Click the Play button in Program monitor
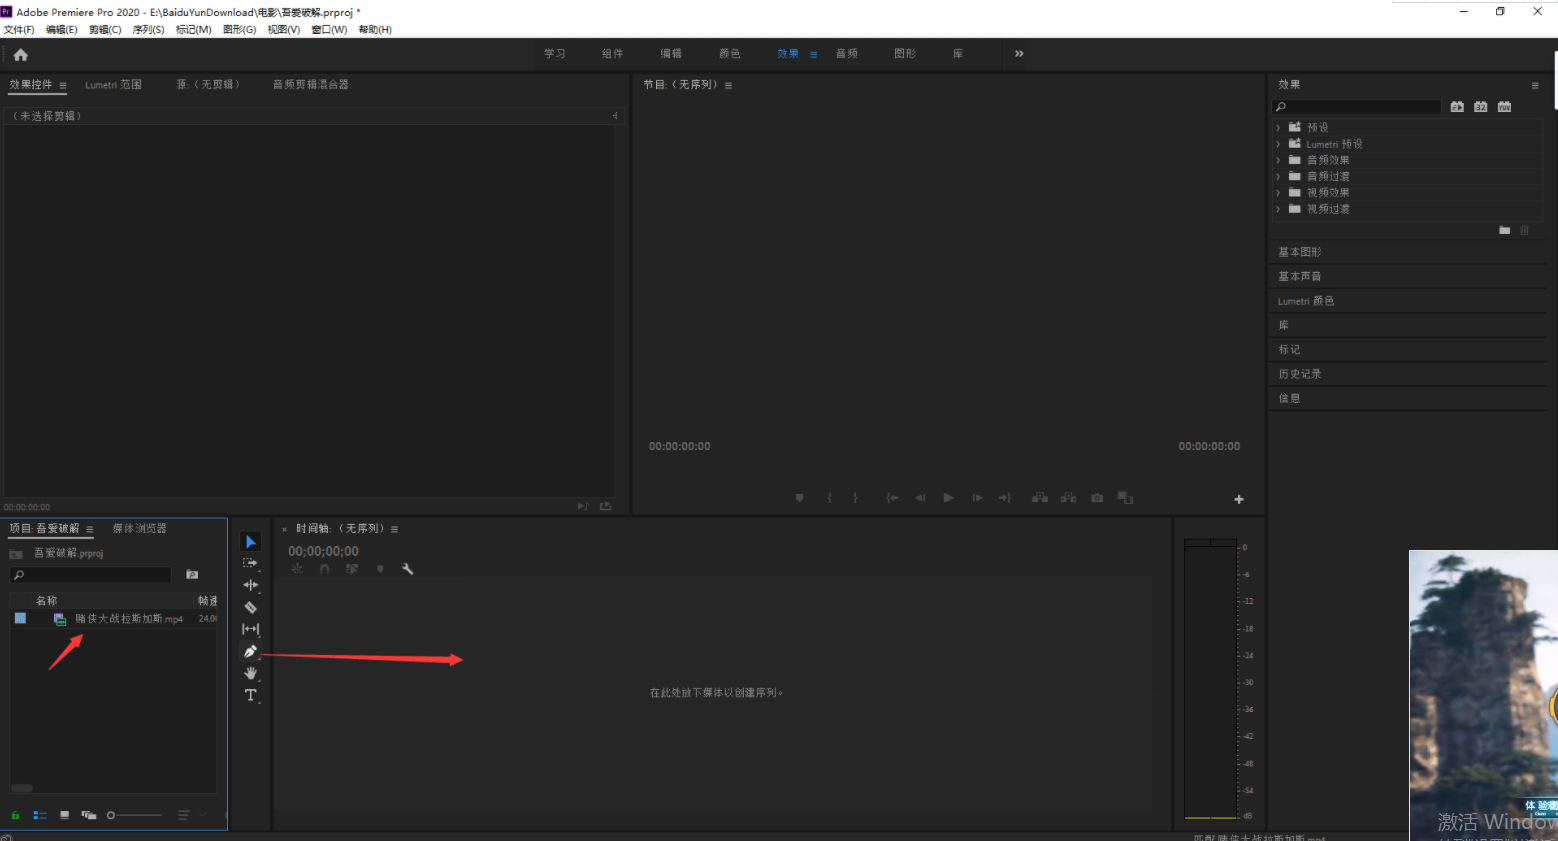The image size is (1558, 841). [948, 498]
